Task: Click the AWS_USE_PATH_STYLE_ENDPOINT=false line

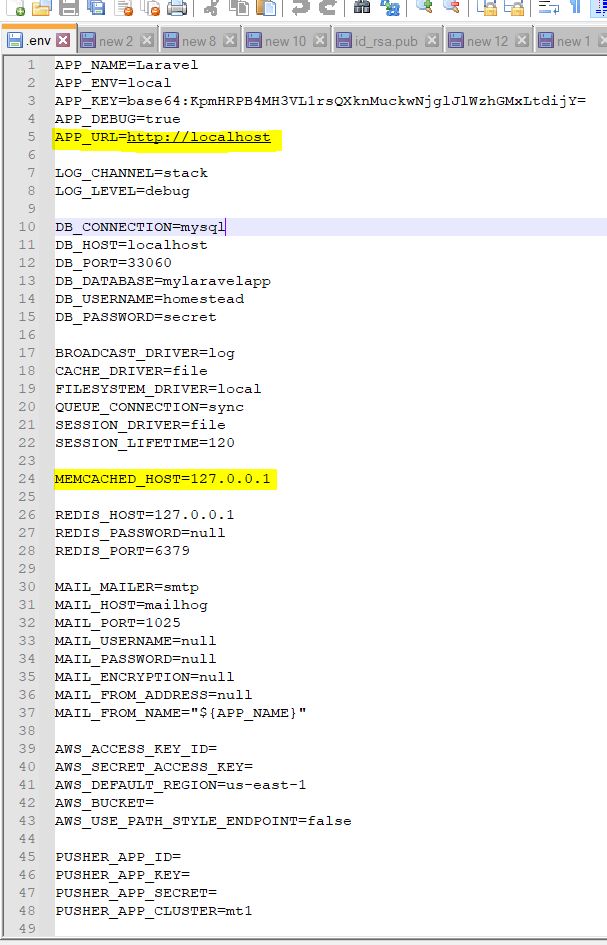Action: [203, 821]
